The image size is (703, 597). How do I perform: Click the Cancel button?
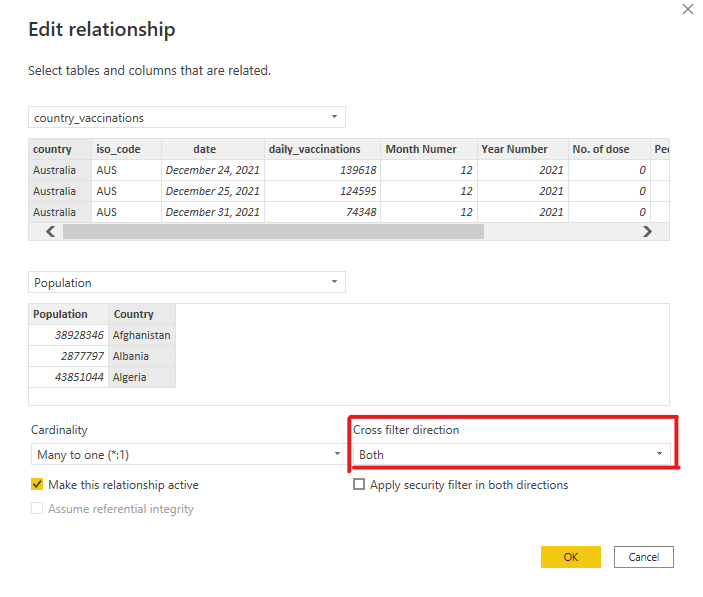click(x=643, y=557)
